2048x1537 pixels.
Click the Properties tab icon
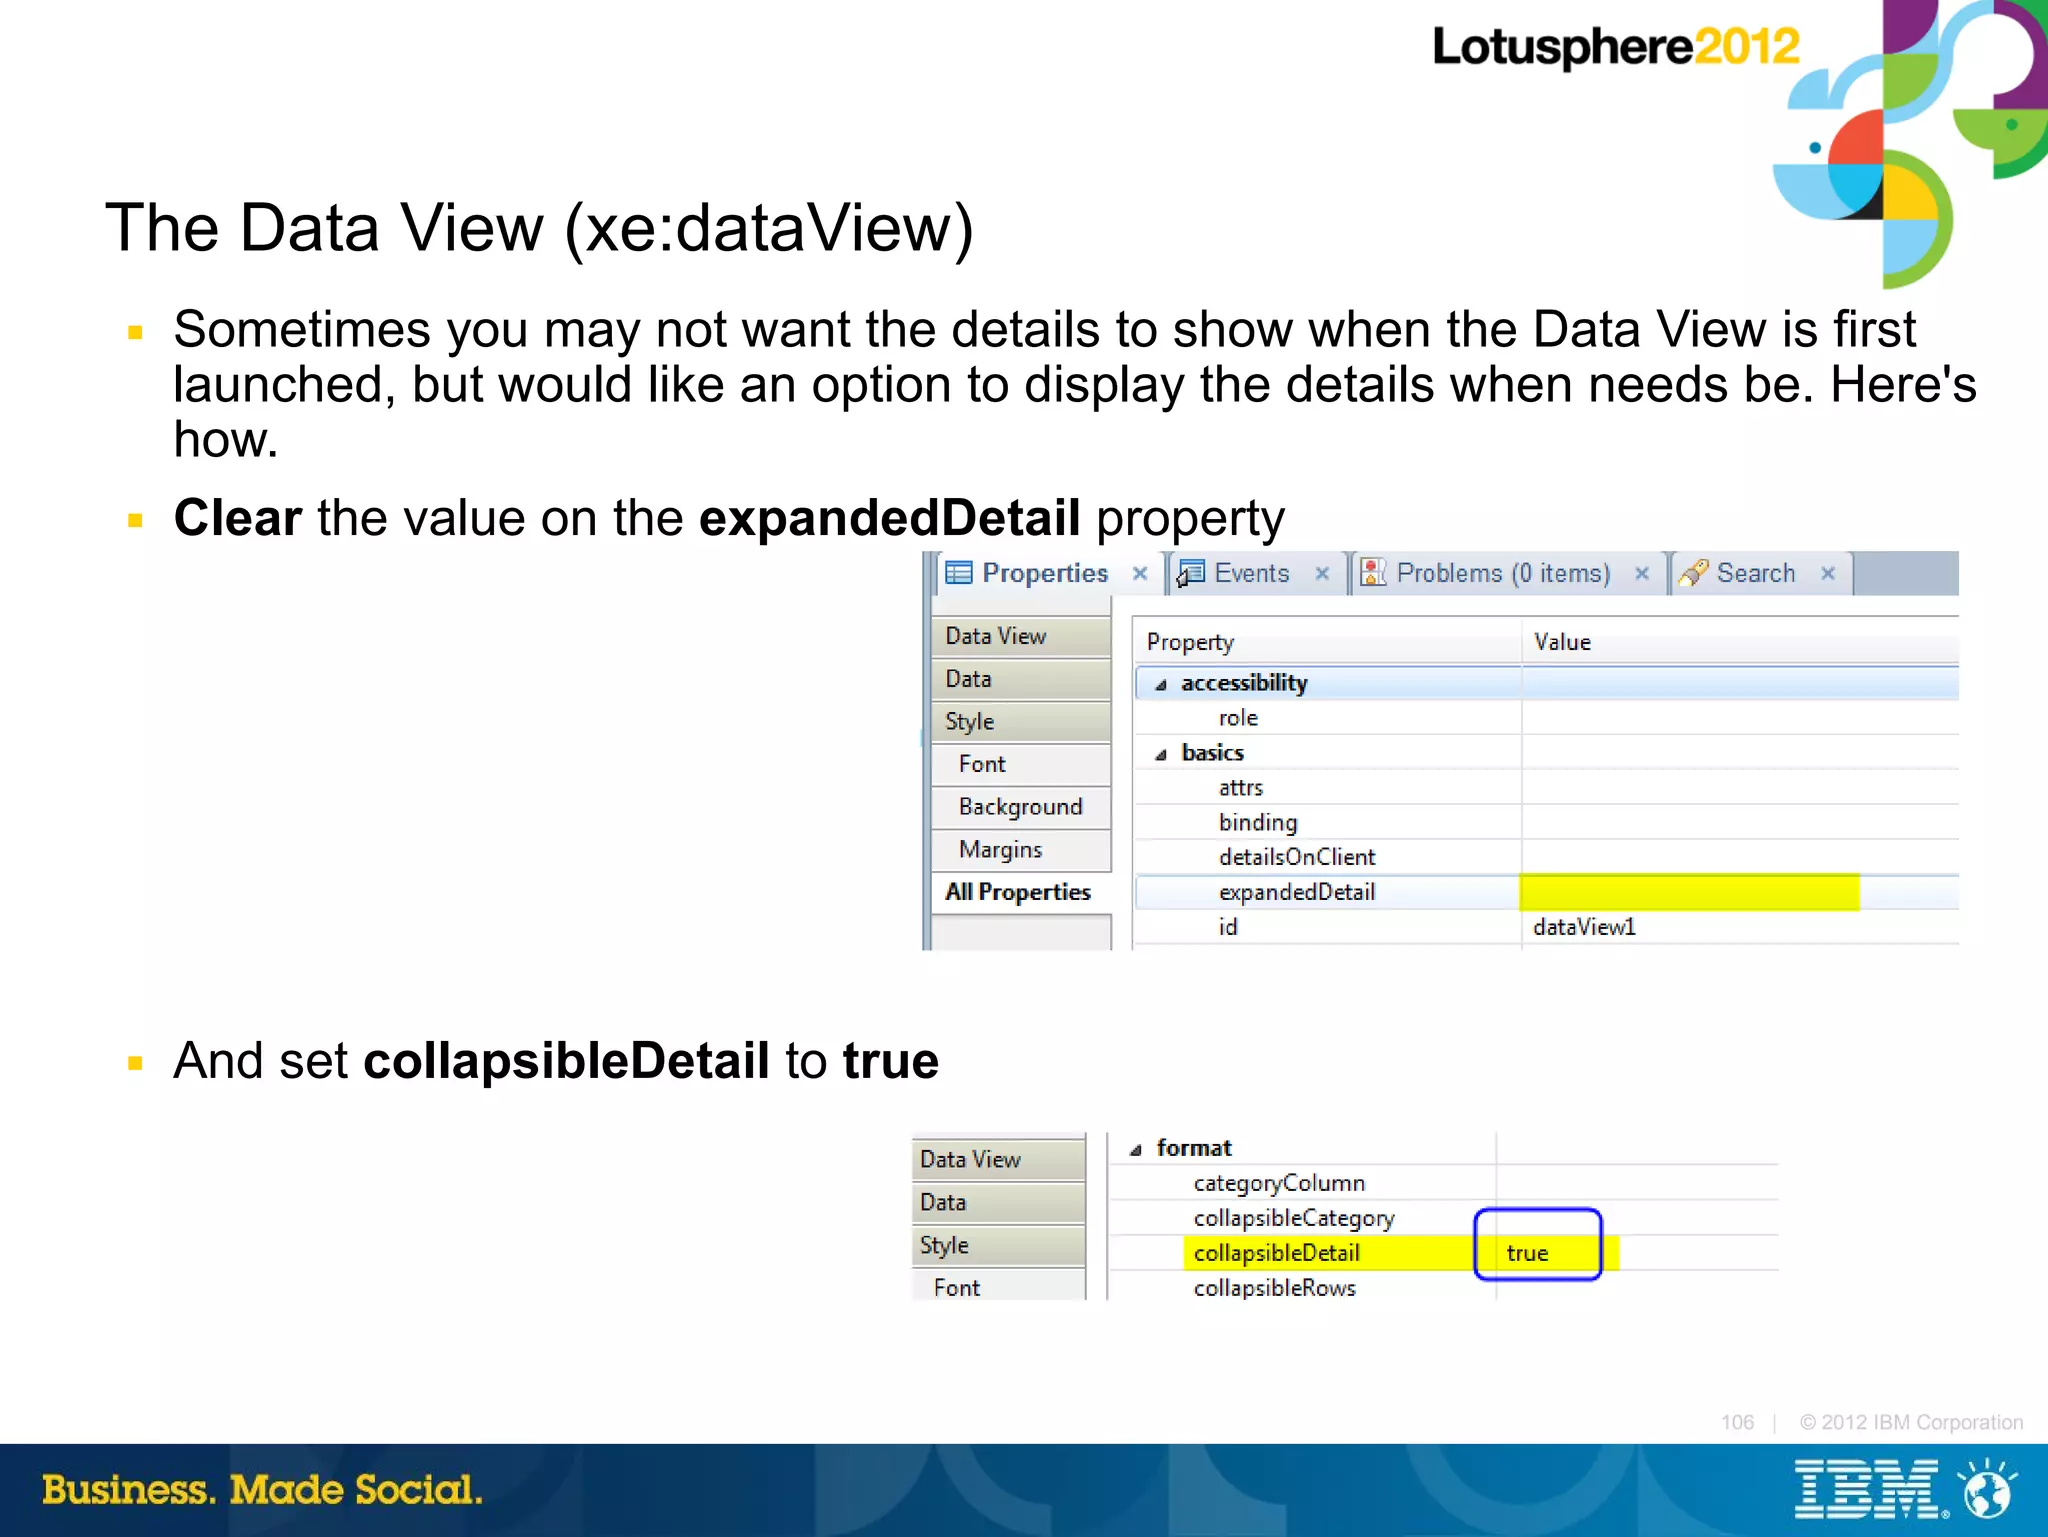[958, 573]
